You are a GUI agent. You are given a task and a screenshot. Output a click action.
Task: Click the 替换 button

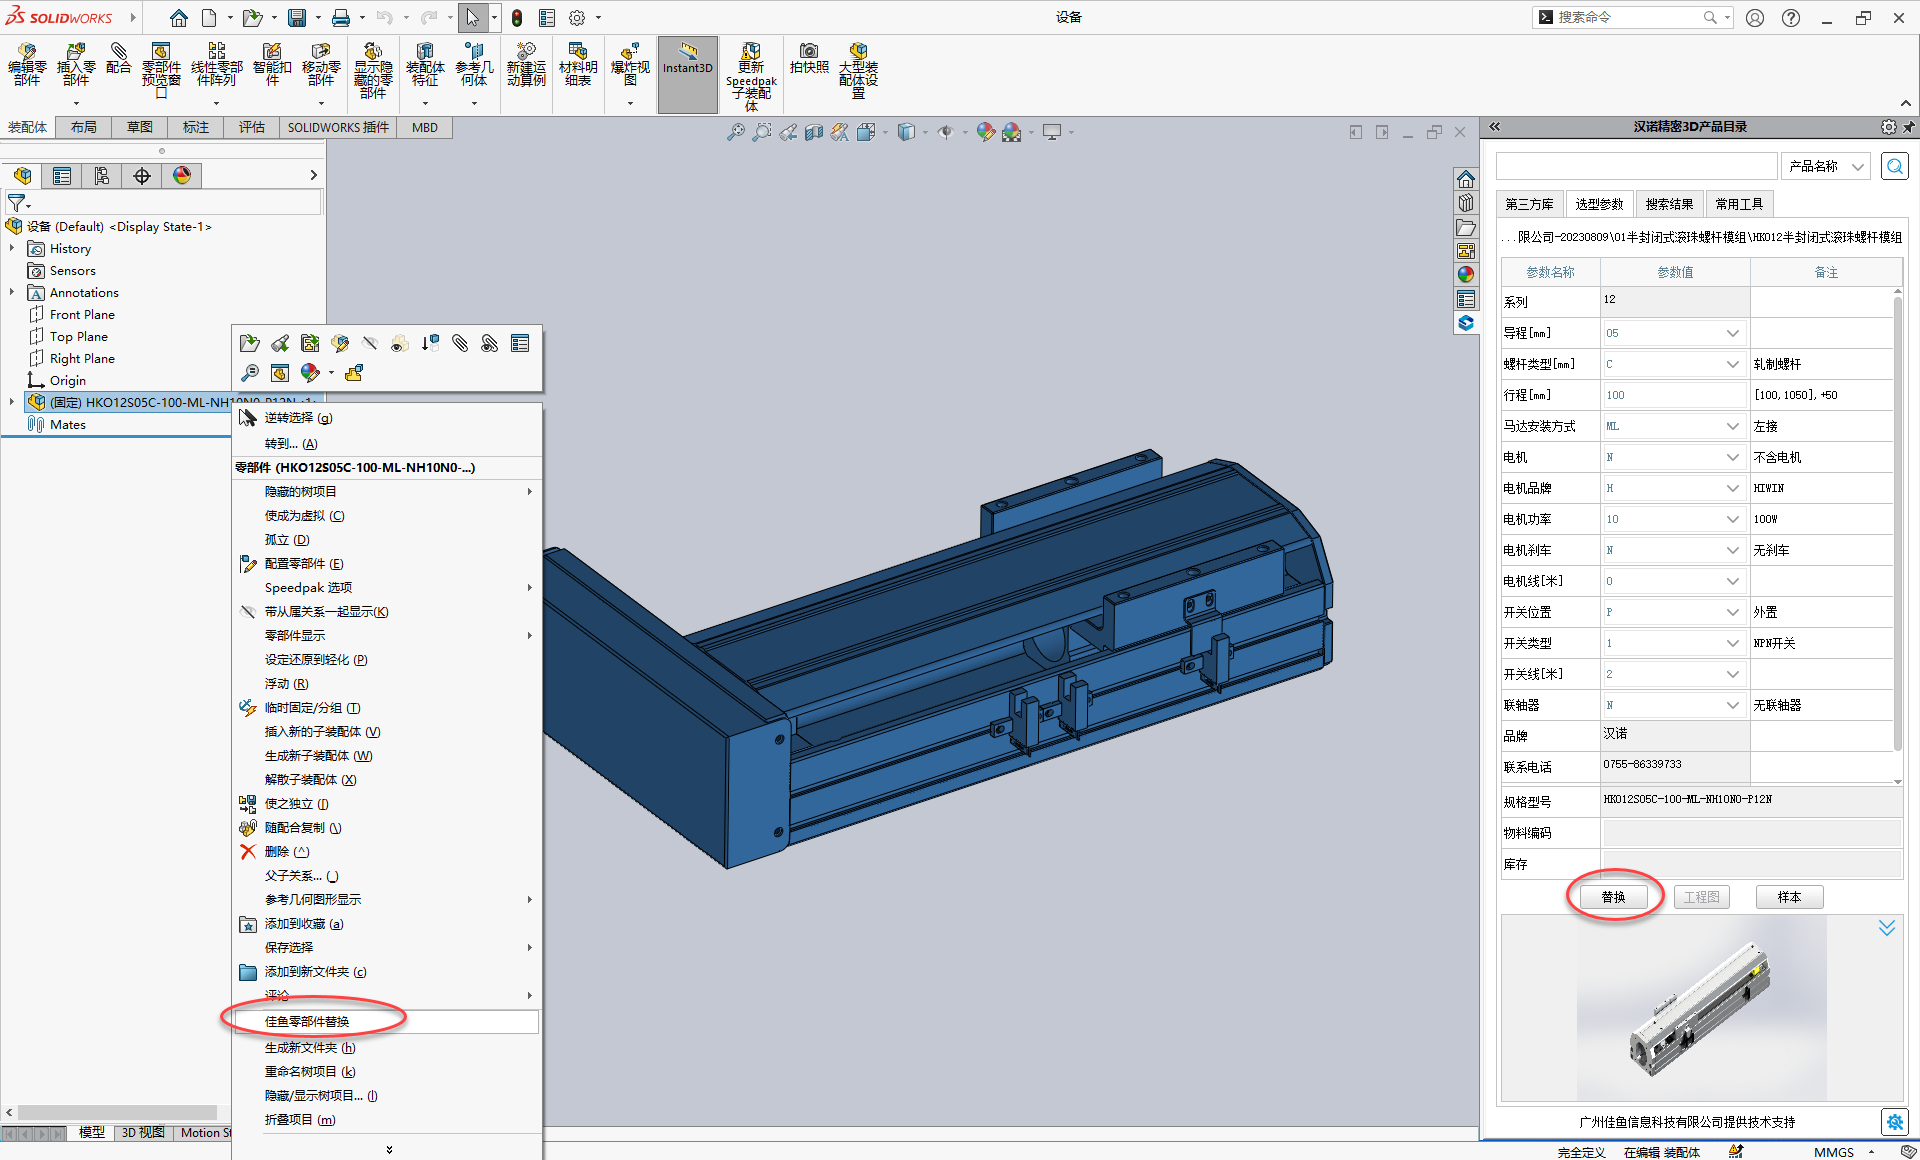(1614, 897)
